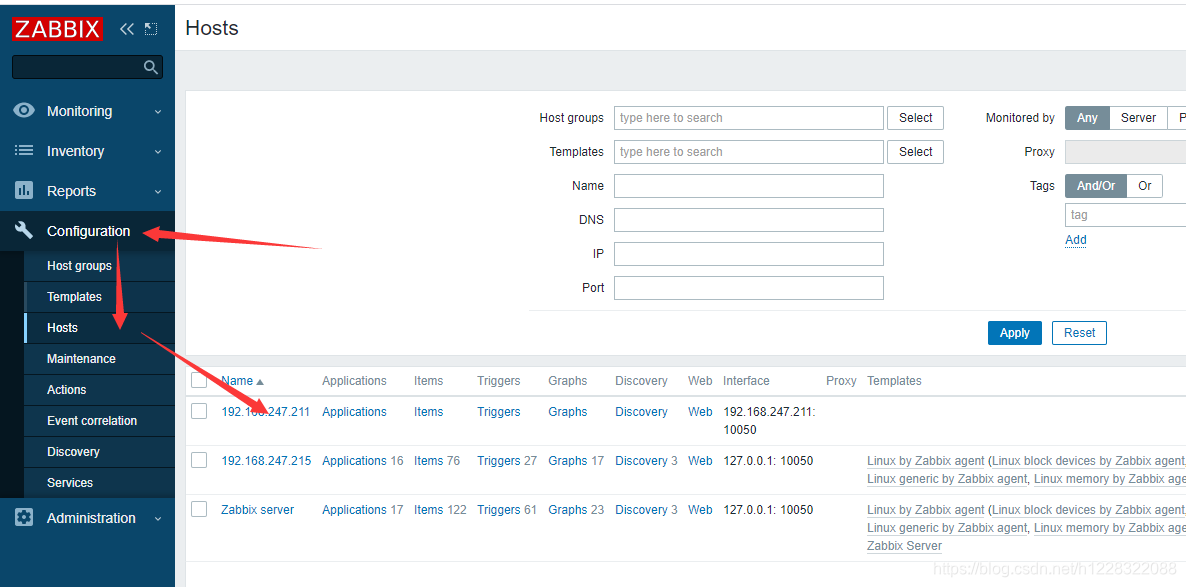
Task: Open Discovery 3 for Zabbix server
Action: 641,510
